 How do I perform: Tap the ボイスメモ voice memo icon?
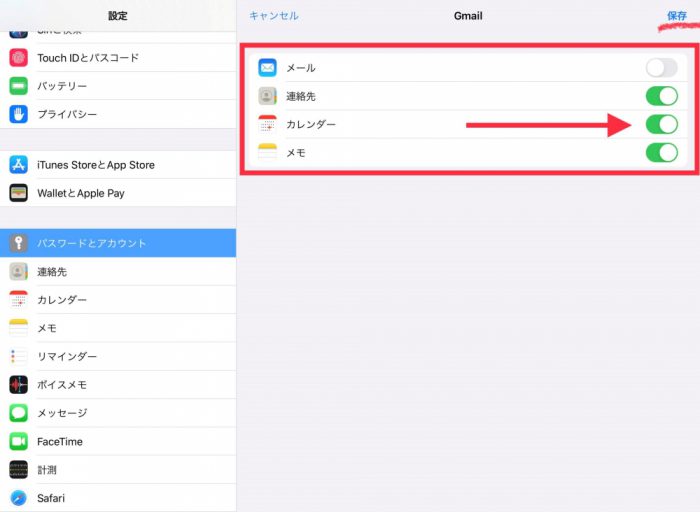(x=18, y=385)
